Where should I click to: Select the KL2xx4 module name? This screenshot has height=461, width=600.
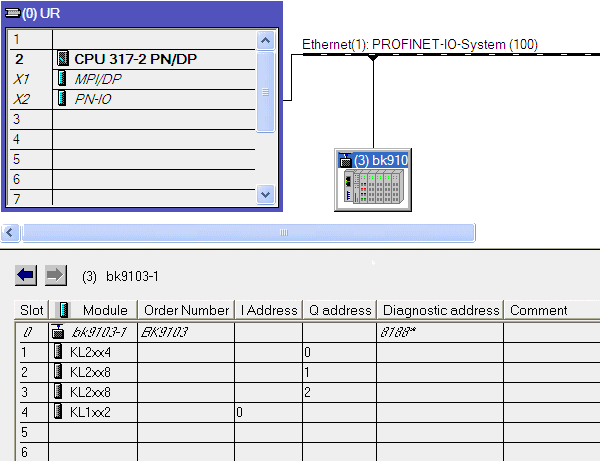coord(90,352)
